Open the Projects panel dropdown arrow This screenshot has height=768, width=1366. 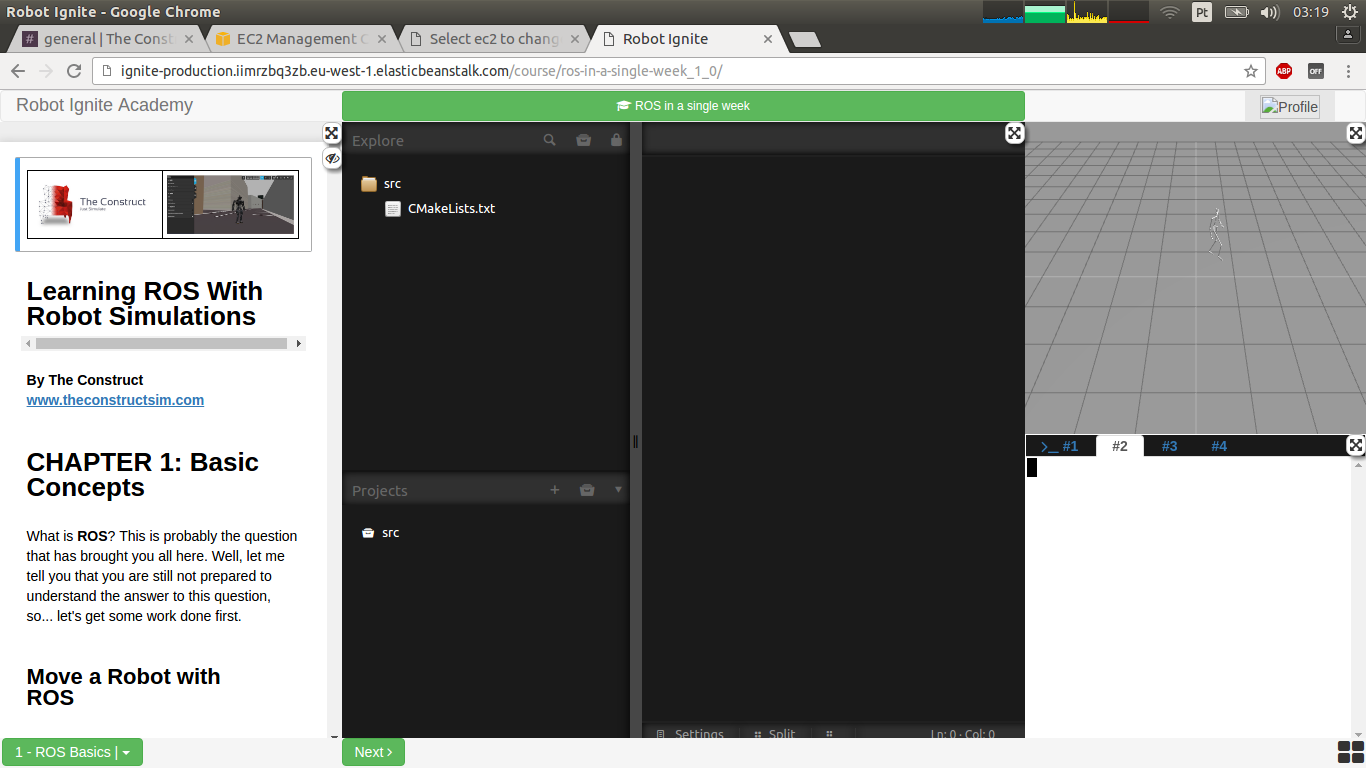click(x=618, y=490)
